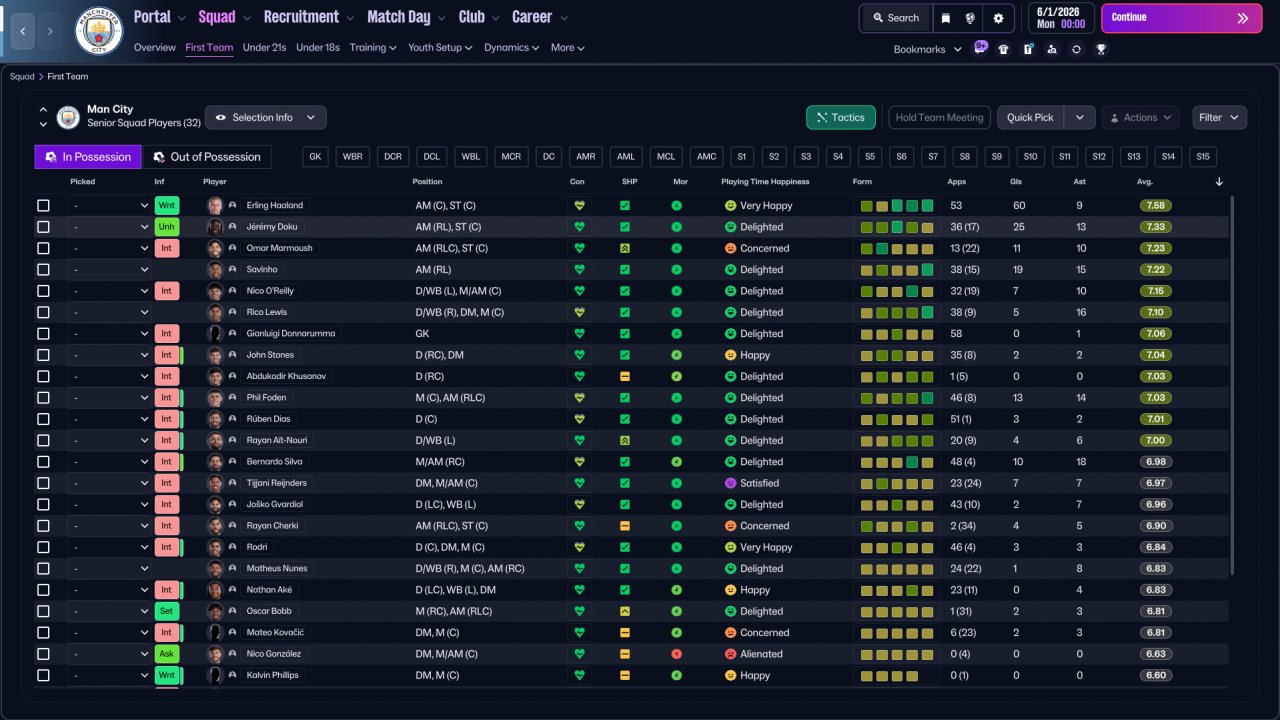The width and height of the screenshot is (1280, 720).
Task: Switch to Out of Possession tab
Action: coord(207,157)
